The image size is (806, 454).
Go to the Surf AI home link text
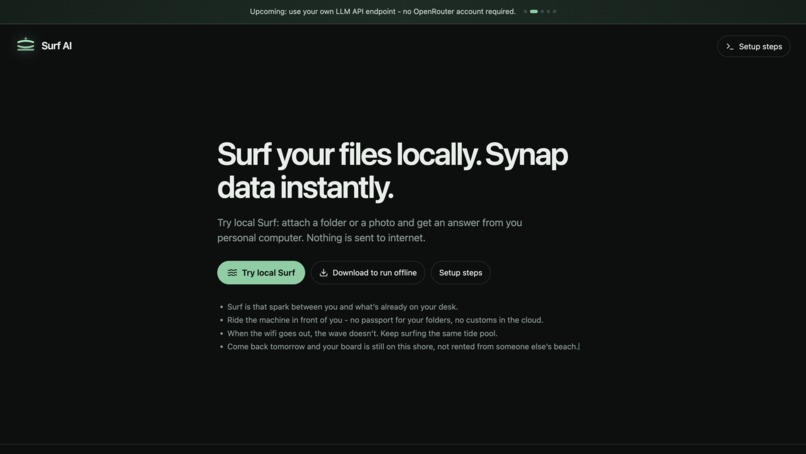57,46
